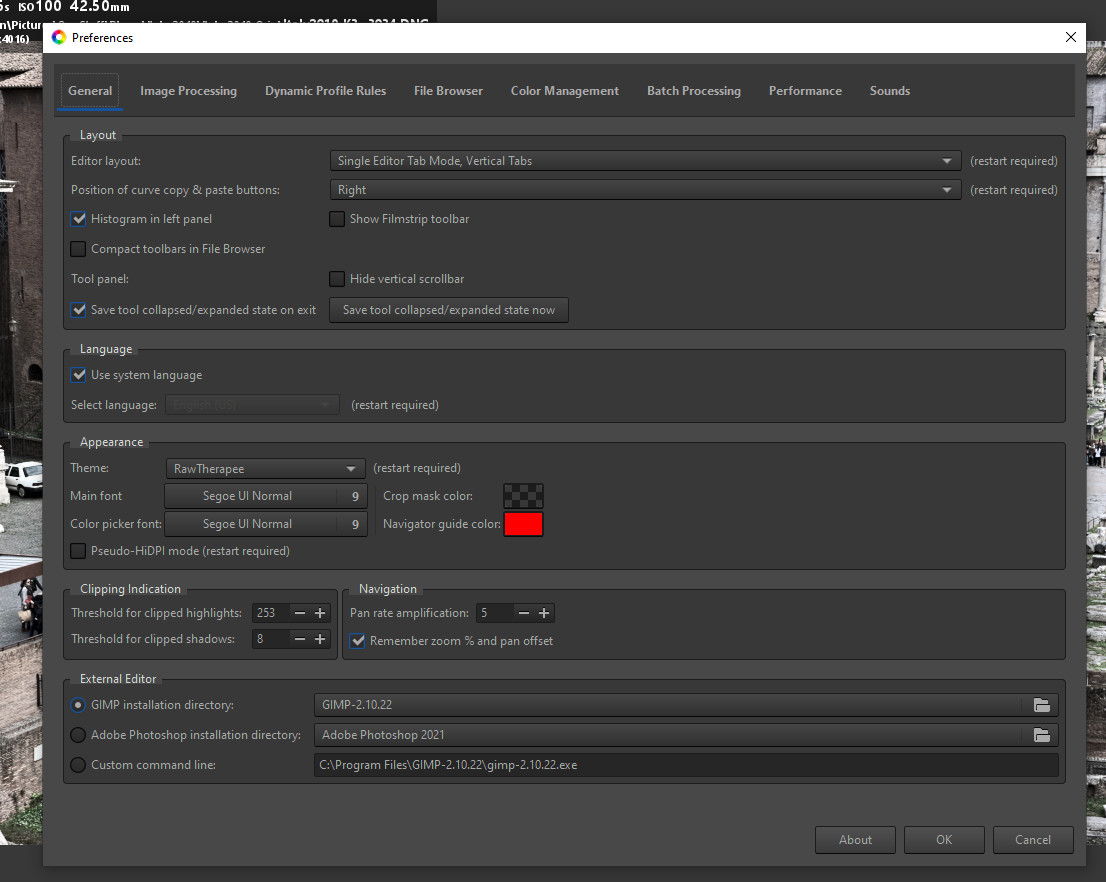Open the Theme dropdown
Screen dimensions: 1106x882
pos(265,469)
